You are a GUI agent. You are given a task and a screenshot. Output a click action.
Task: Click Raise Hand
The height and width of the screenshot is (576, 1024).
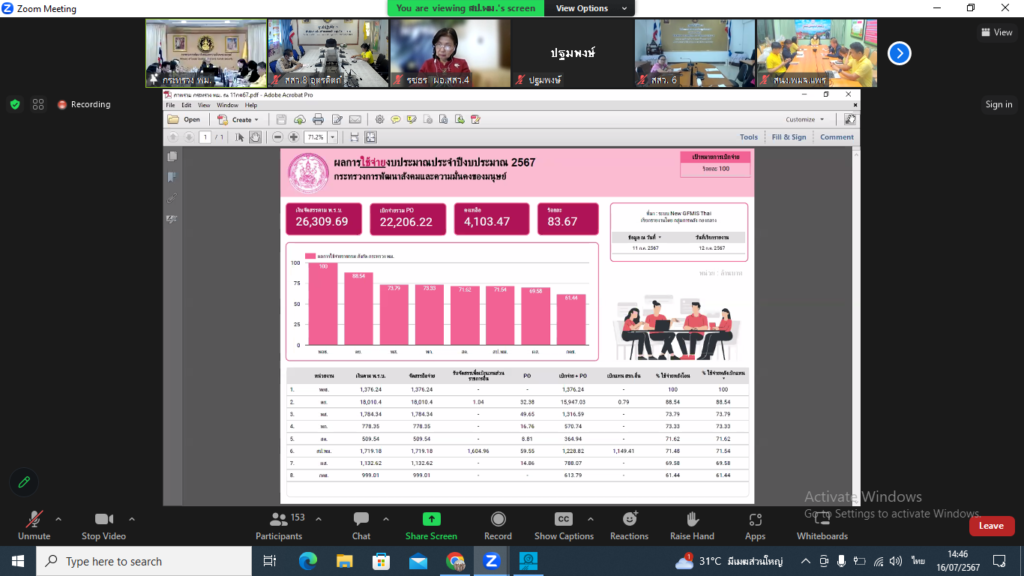(692, 526)
